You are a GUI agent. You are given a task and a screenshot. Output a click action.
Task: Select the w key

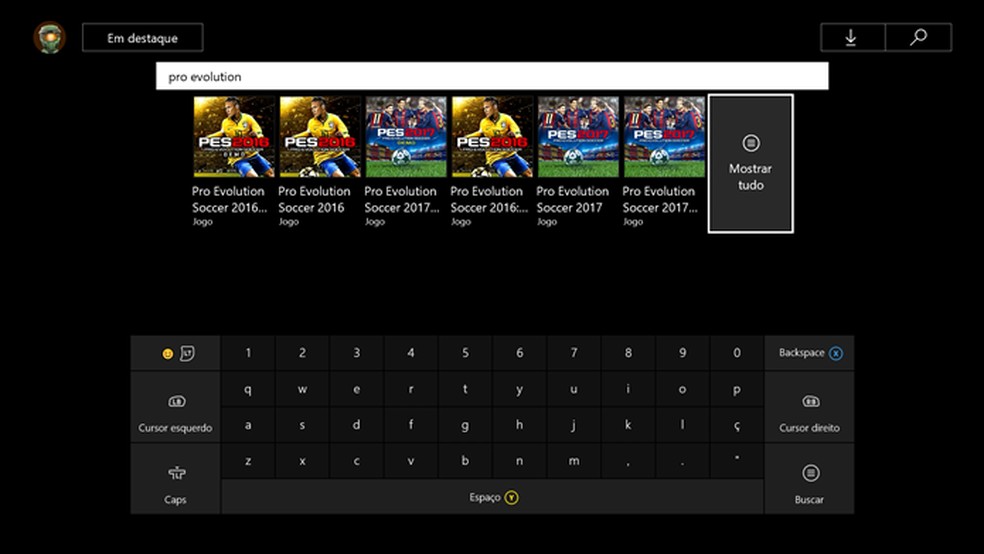tap(302, 390)
